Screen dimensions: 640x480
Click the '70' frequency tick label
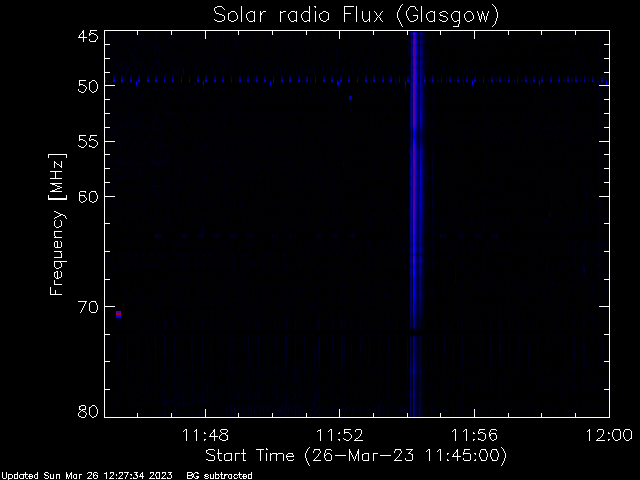point(88,307)
